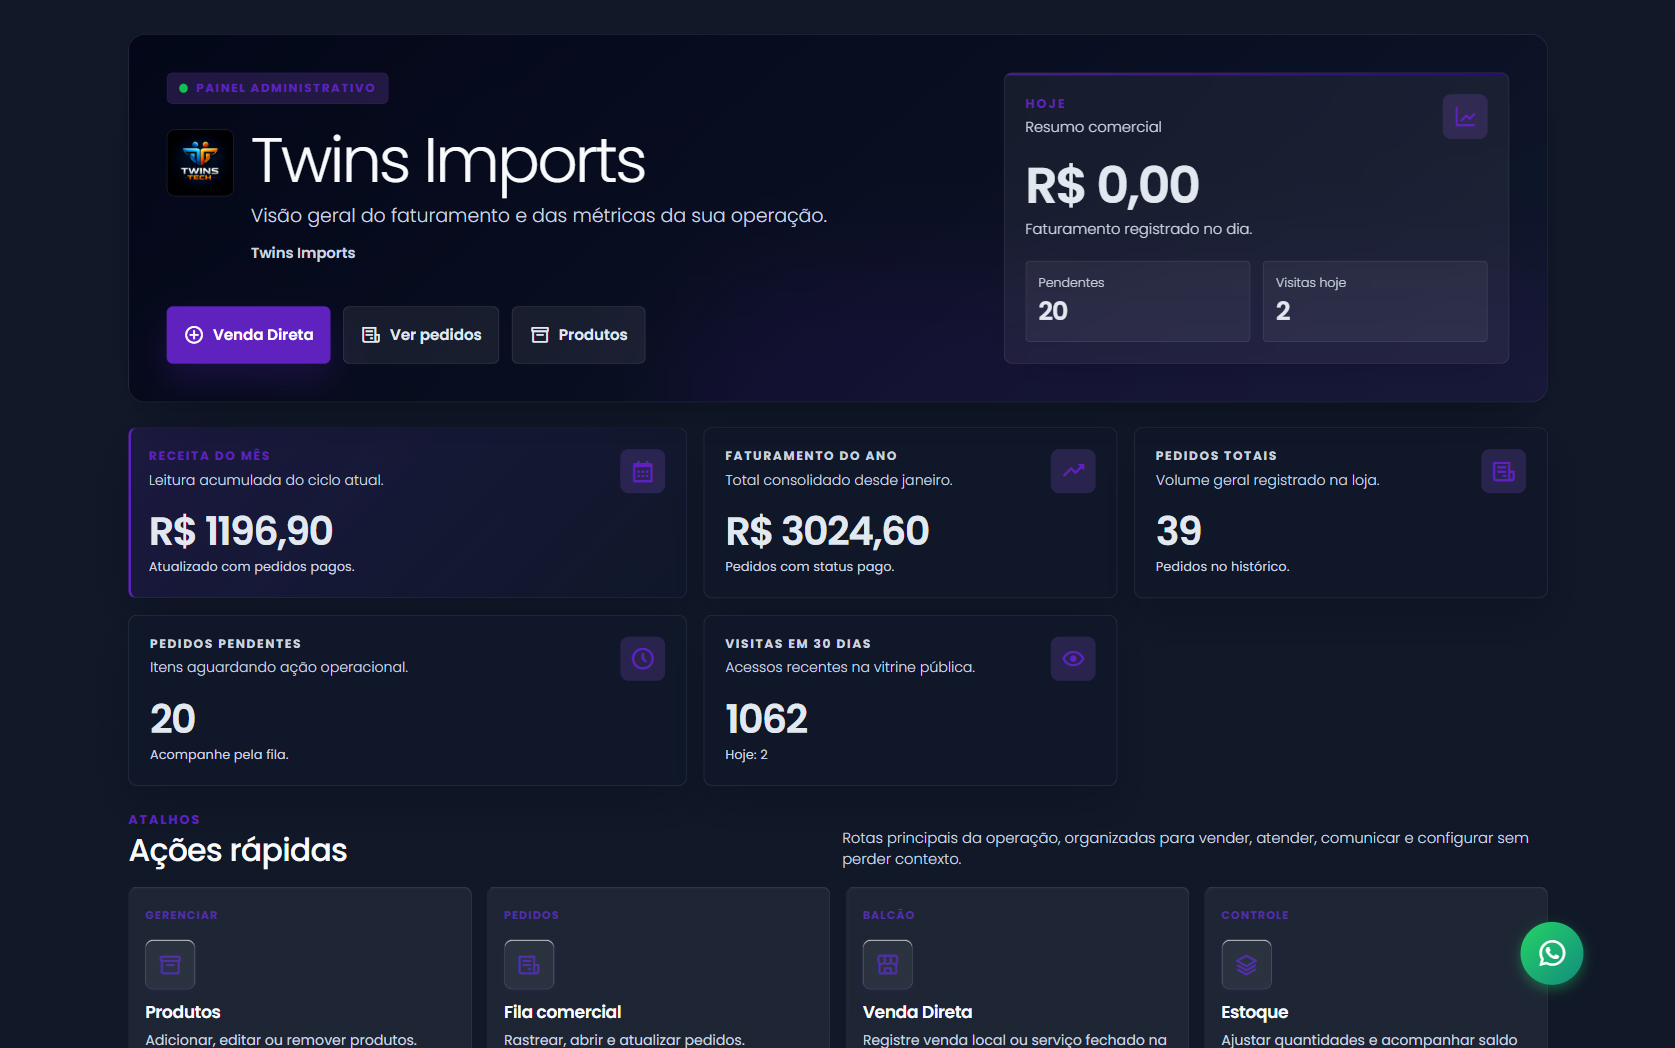Click the 'Twins Imports' main title
Viewport: 1675px width, 1048px height.
coord(448,160)
